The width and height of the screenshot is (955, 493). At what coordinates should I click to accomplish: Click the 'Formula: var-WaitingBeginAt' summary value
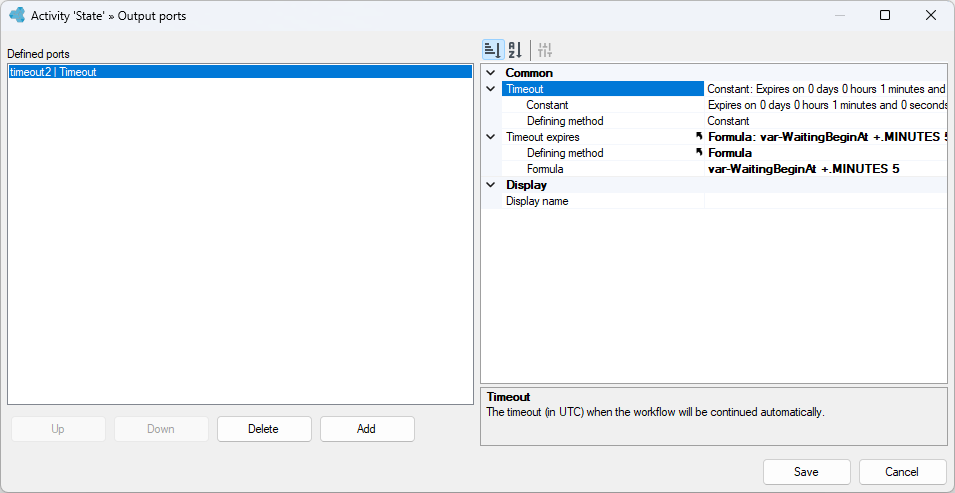point(827,137)
